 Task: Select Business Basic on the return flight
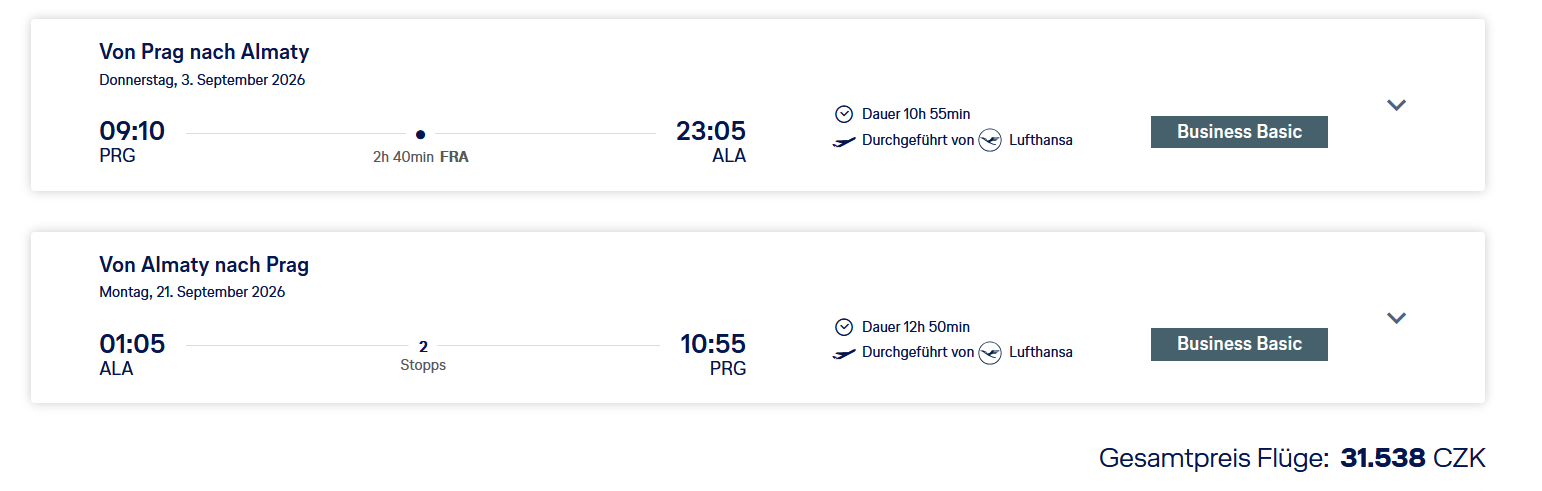click(x=1239, y=344)
